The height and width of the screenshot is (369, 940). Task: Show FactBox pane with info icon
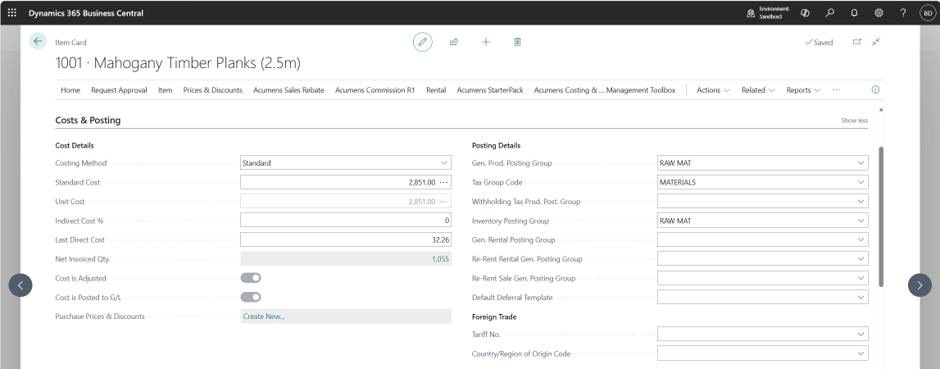(875, 90)
